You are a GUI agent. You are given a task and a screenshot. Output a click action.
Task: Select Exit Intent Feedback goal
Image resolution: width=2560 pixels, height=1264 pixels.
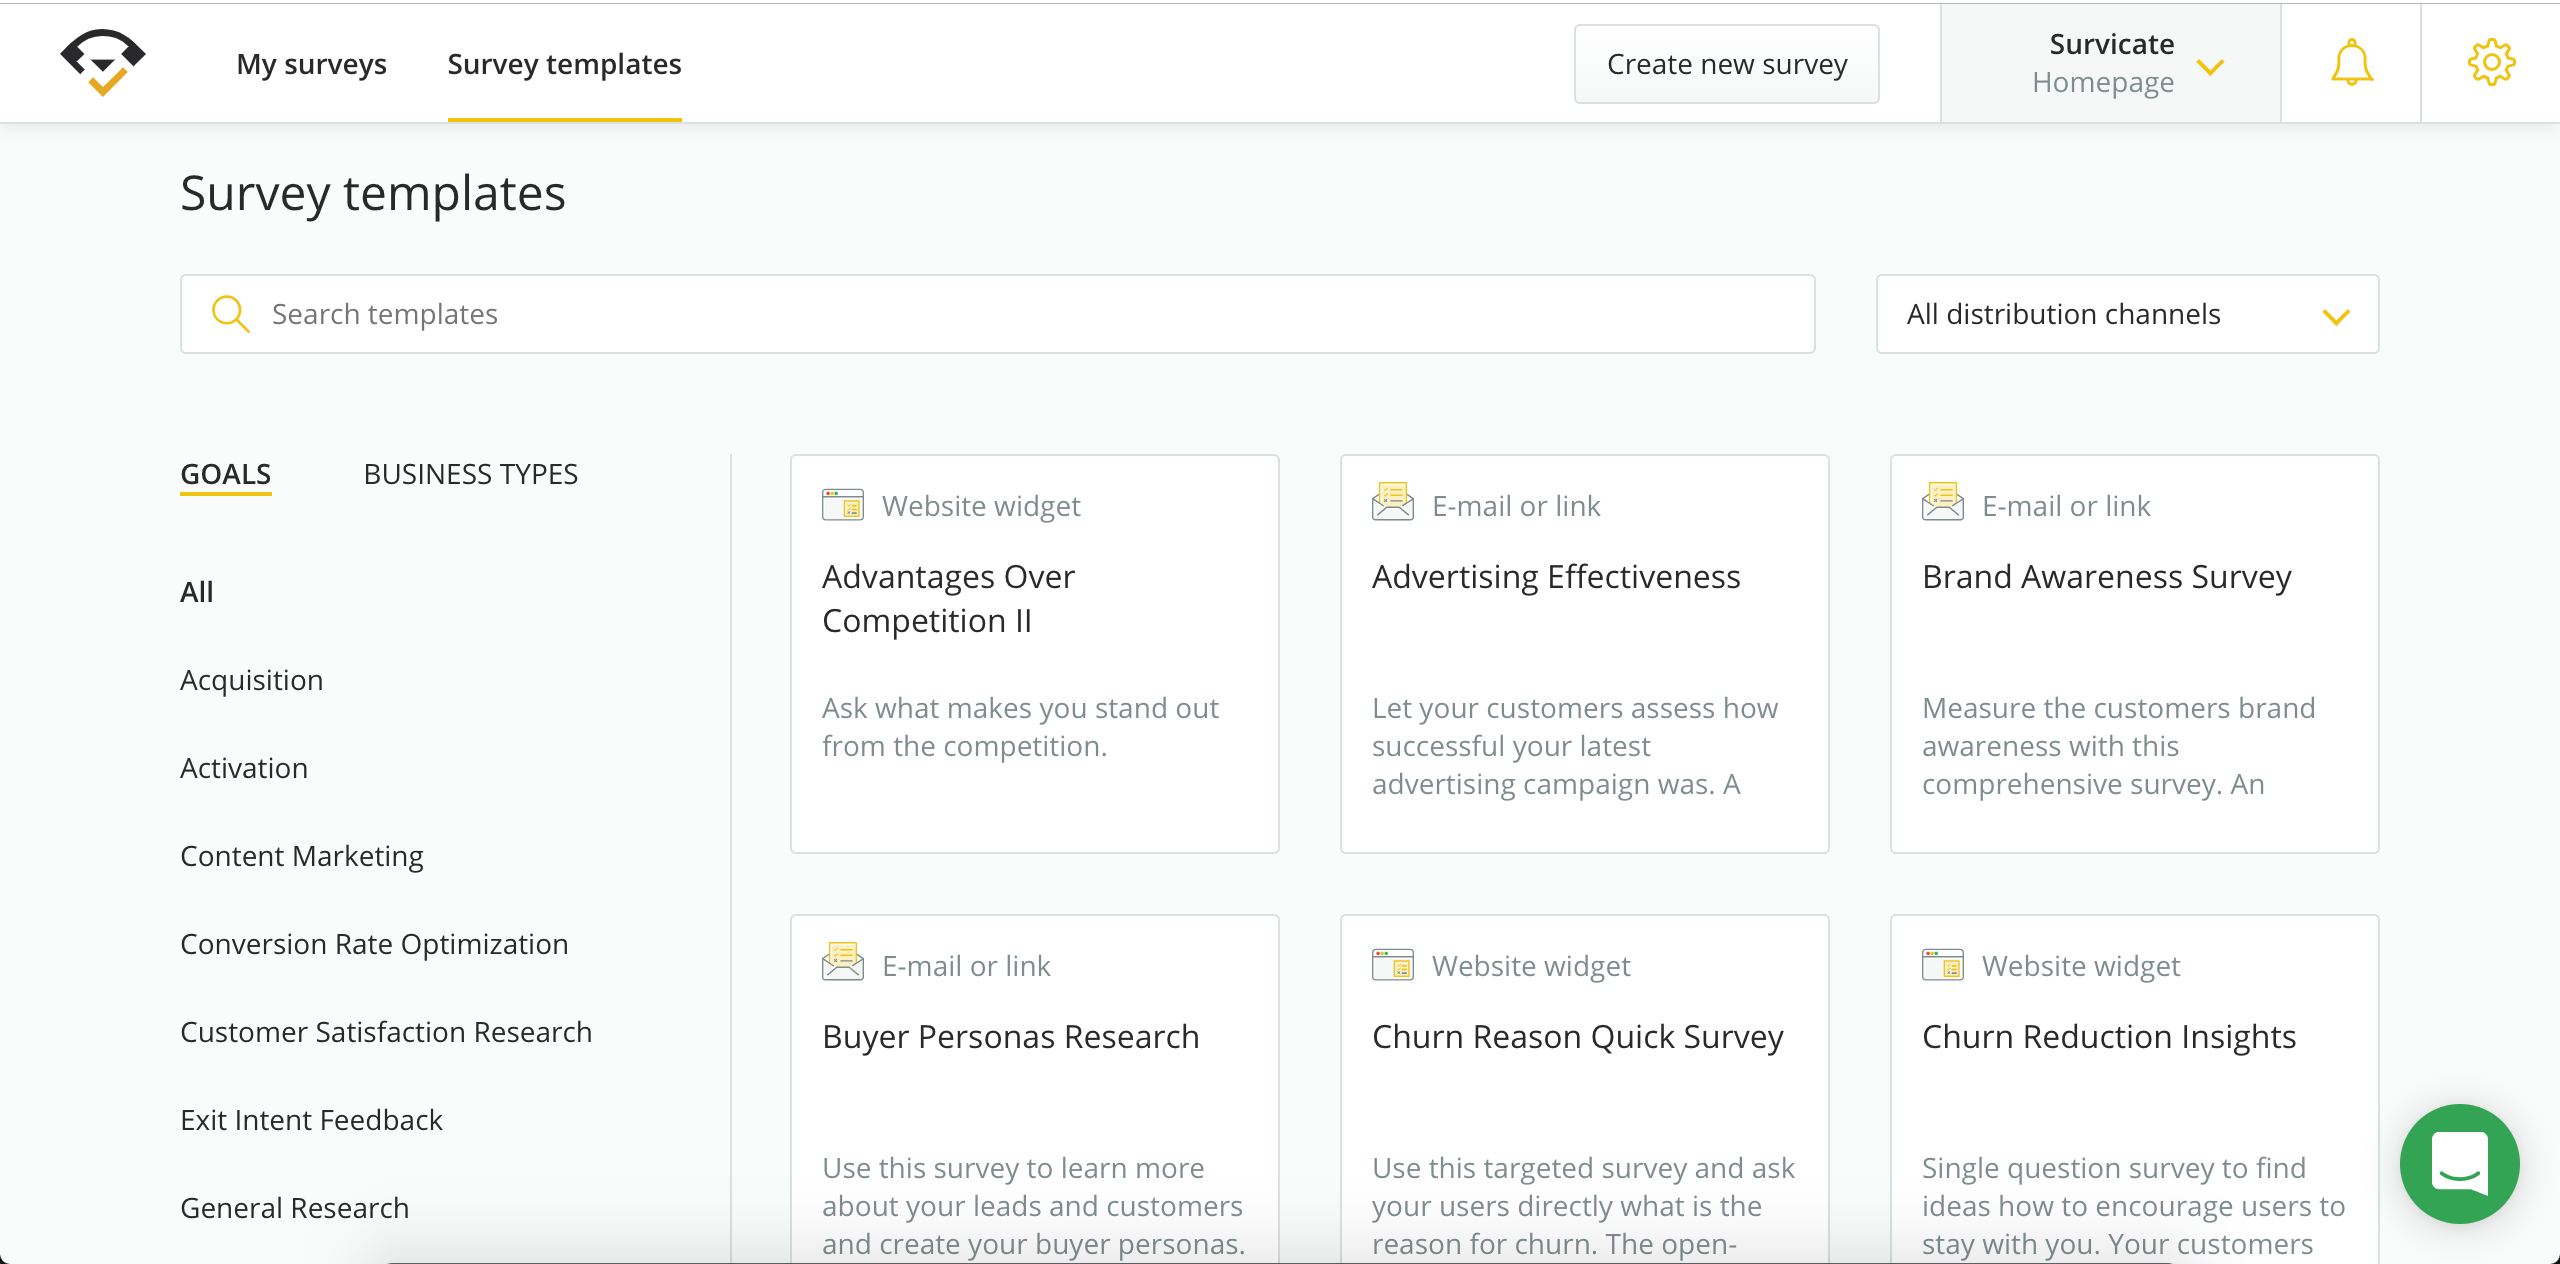[311, 1119]
